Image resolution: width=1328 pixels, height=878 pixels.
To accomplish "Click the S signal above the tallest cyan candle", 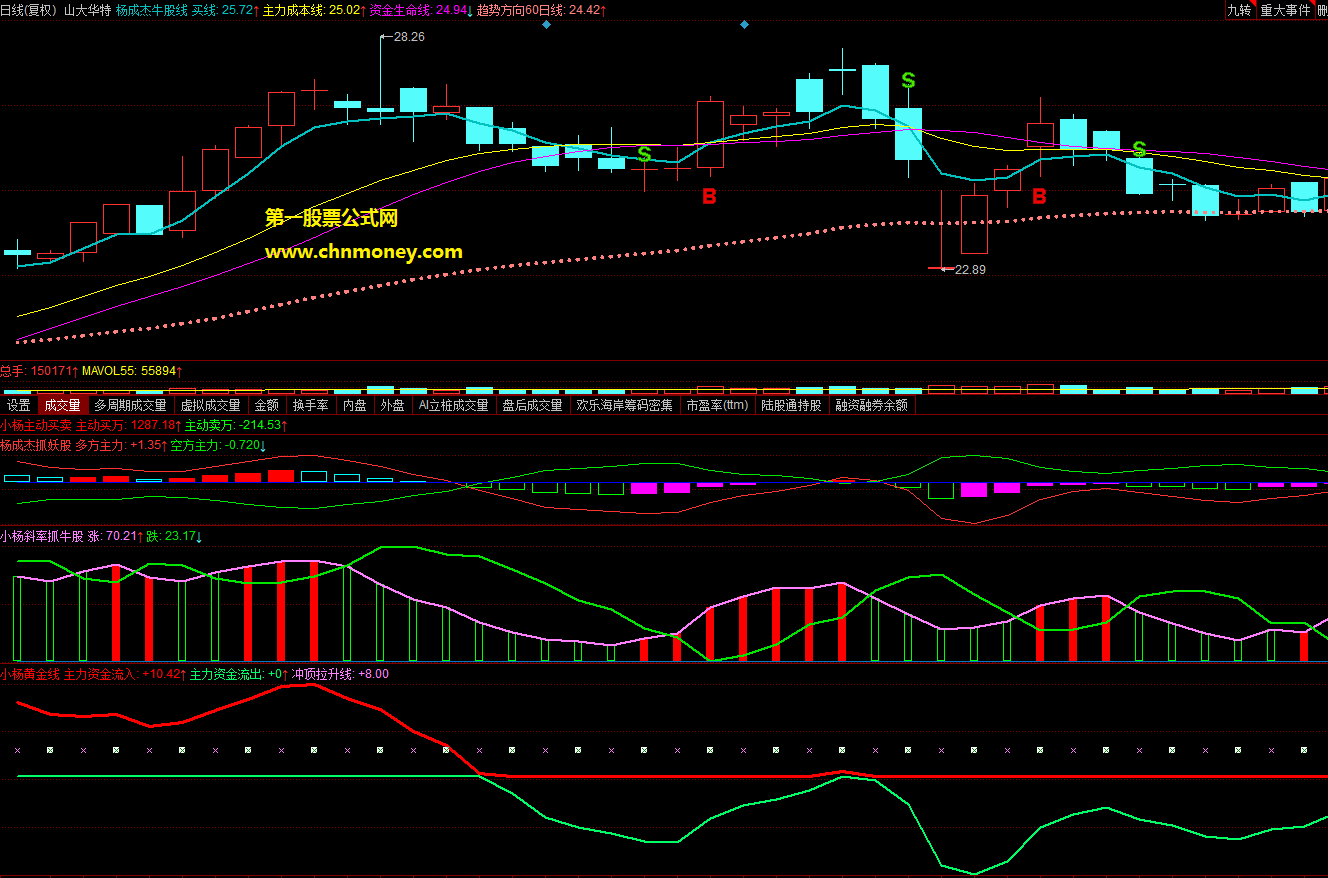I will pyautogui.click(x=908, y=80).
